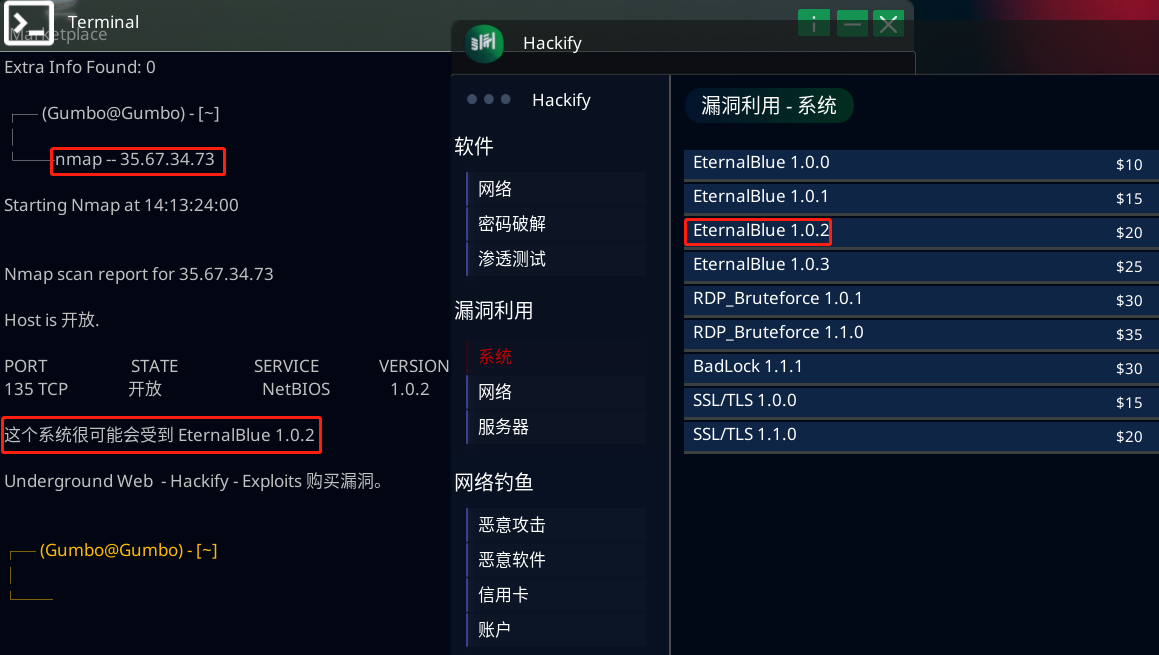1159x655 pixels.
Task: Click the nmap -- 35.67.34.73 command text
Action: pyautogui.click(x=135, y=160)
